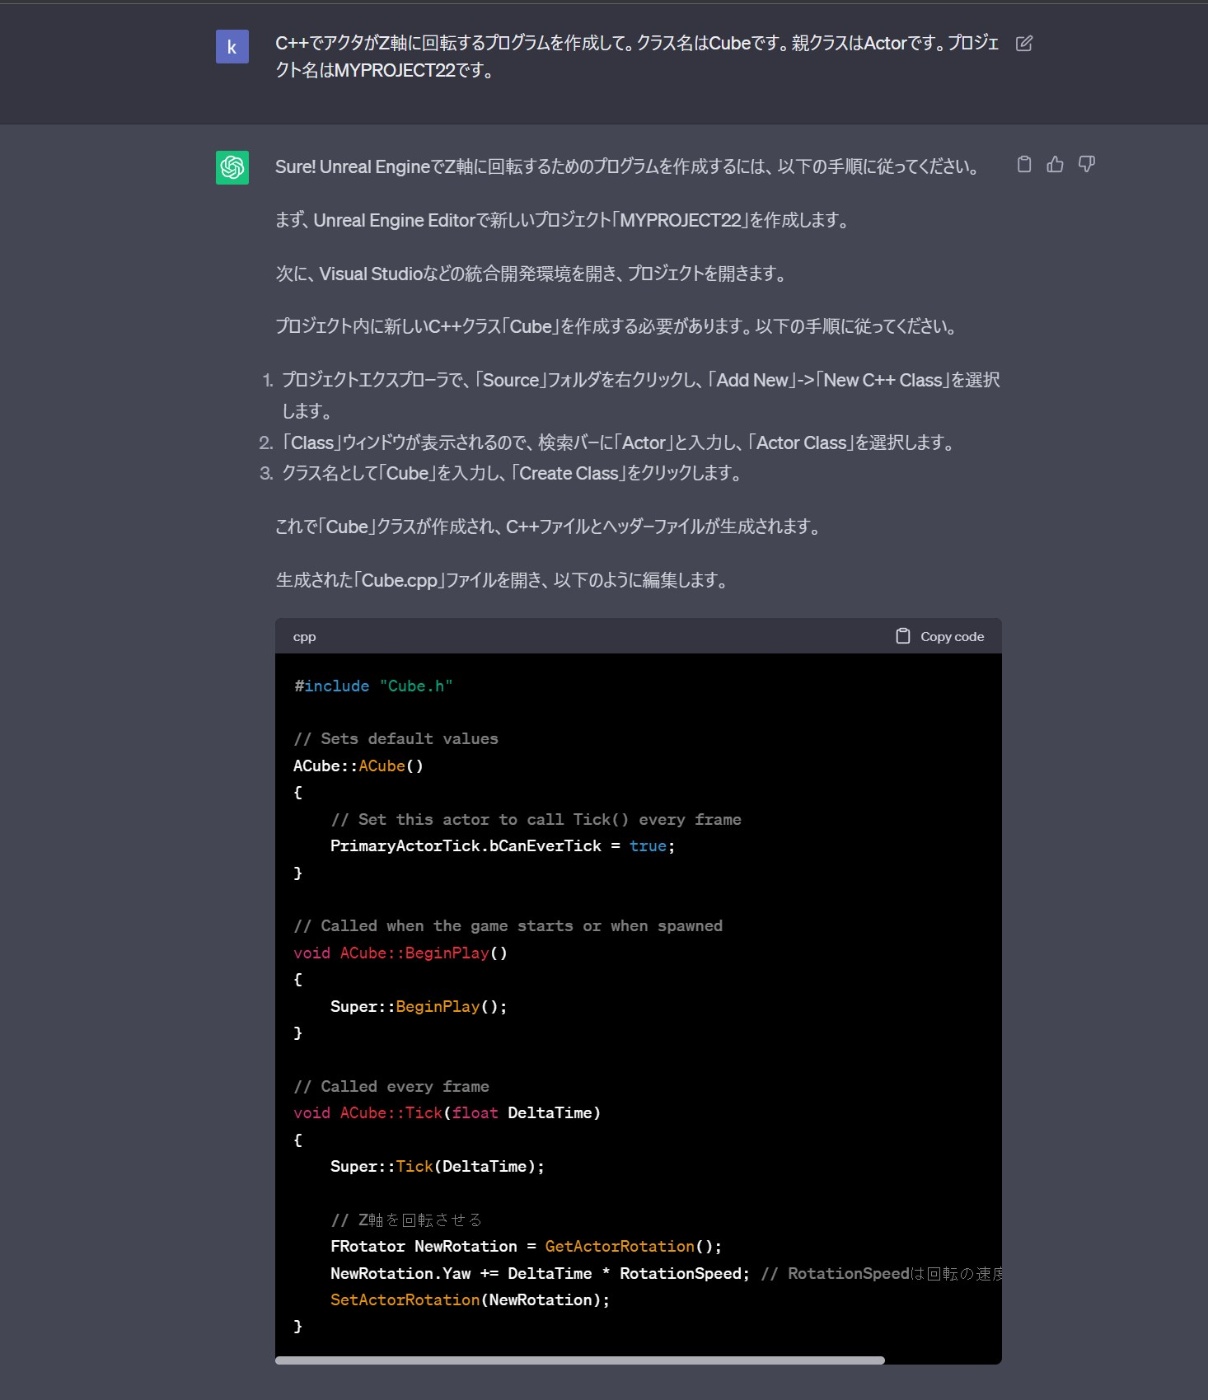1208x1400 pixels.
Task: Click the user avatar labeled k
Action: click(232, 46)
